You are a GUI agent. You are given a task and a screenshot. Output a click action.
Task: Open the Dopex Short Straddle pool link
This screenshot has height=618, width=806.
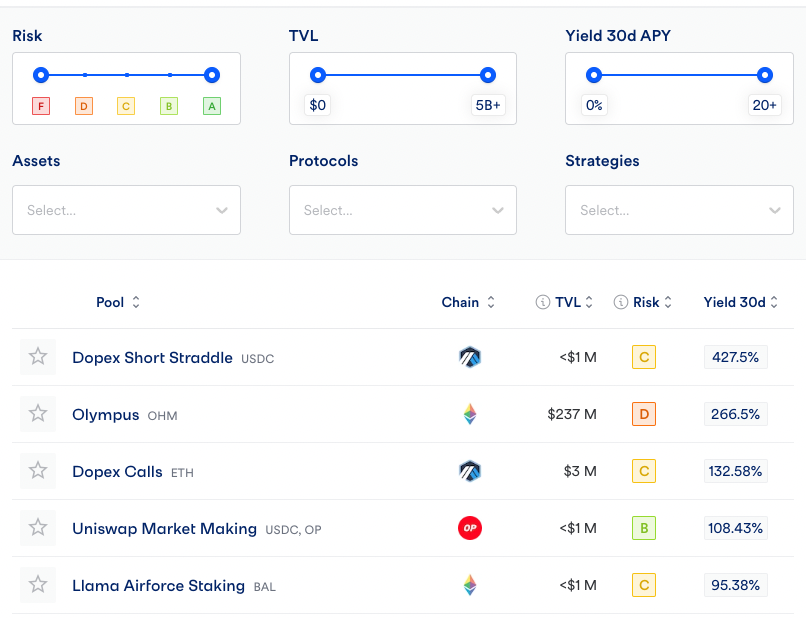click(152, 357)
